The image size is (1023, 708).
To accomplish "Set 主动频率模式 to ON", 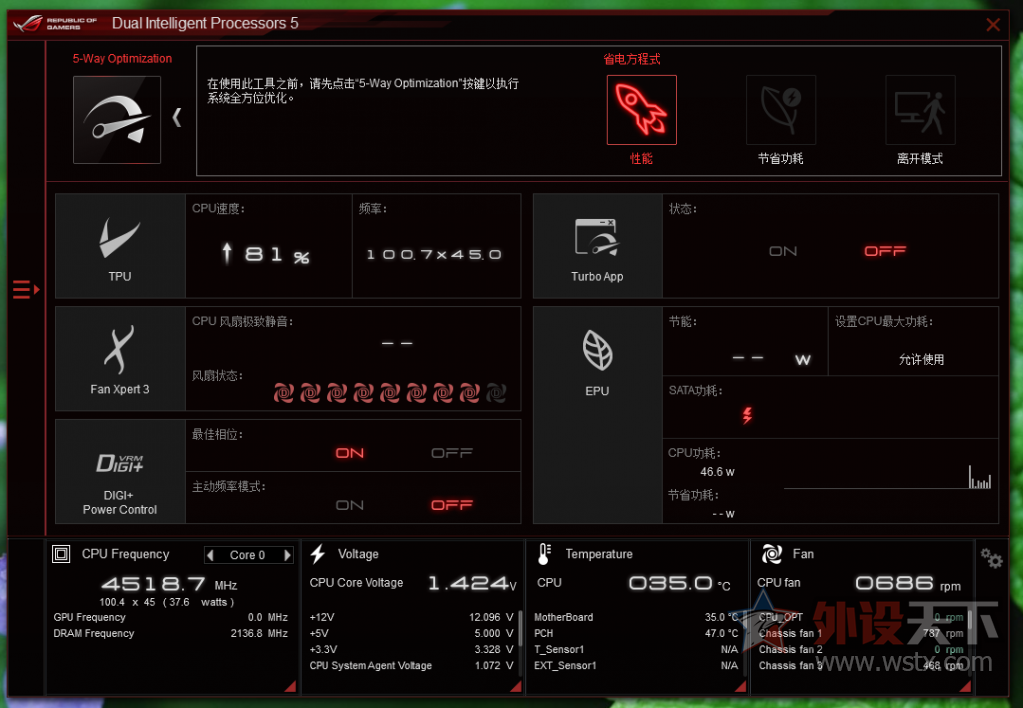I will pos(350,505).
